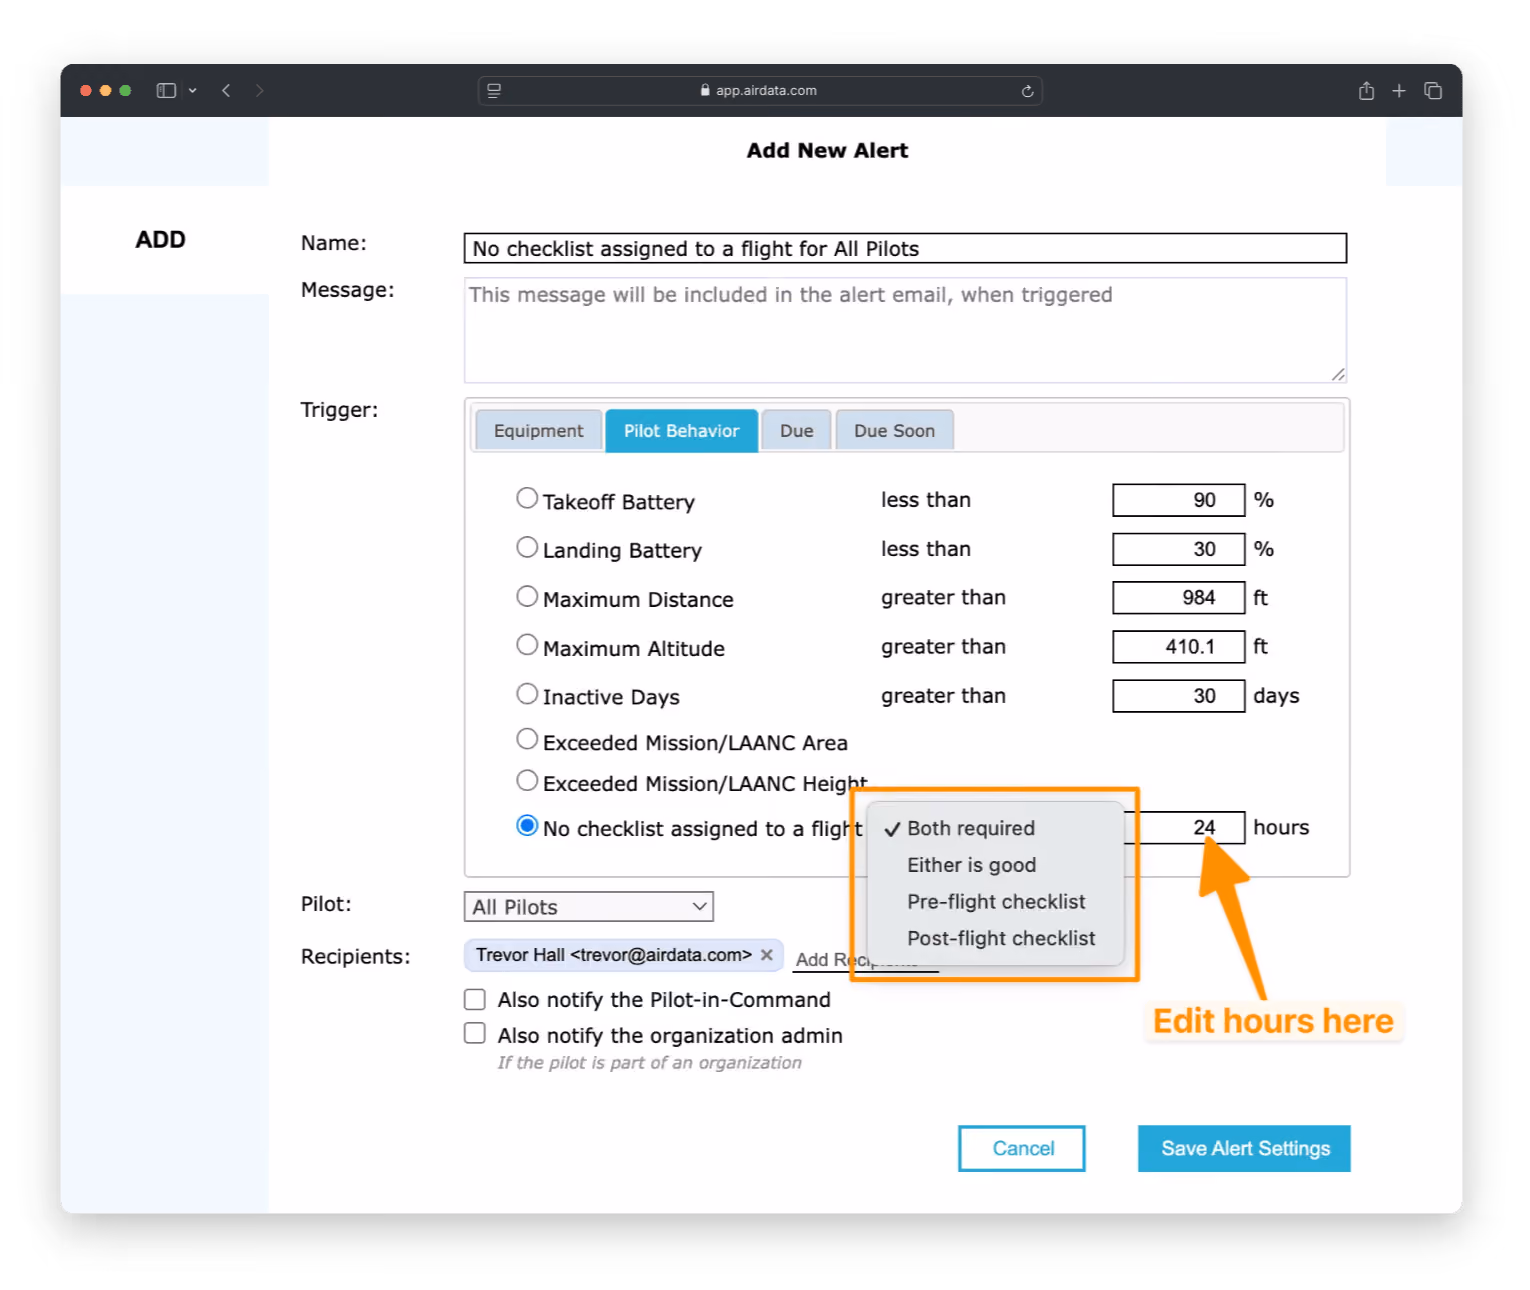
Task: Enable Also notify the Pilot-in-Command checkbox
Action: tap(475, 999)
